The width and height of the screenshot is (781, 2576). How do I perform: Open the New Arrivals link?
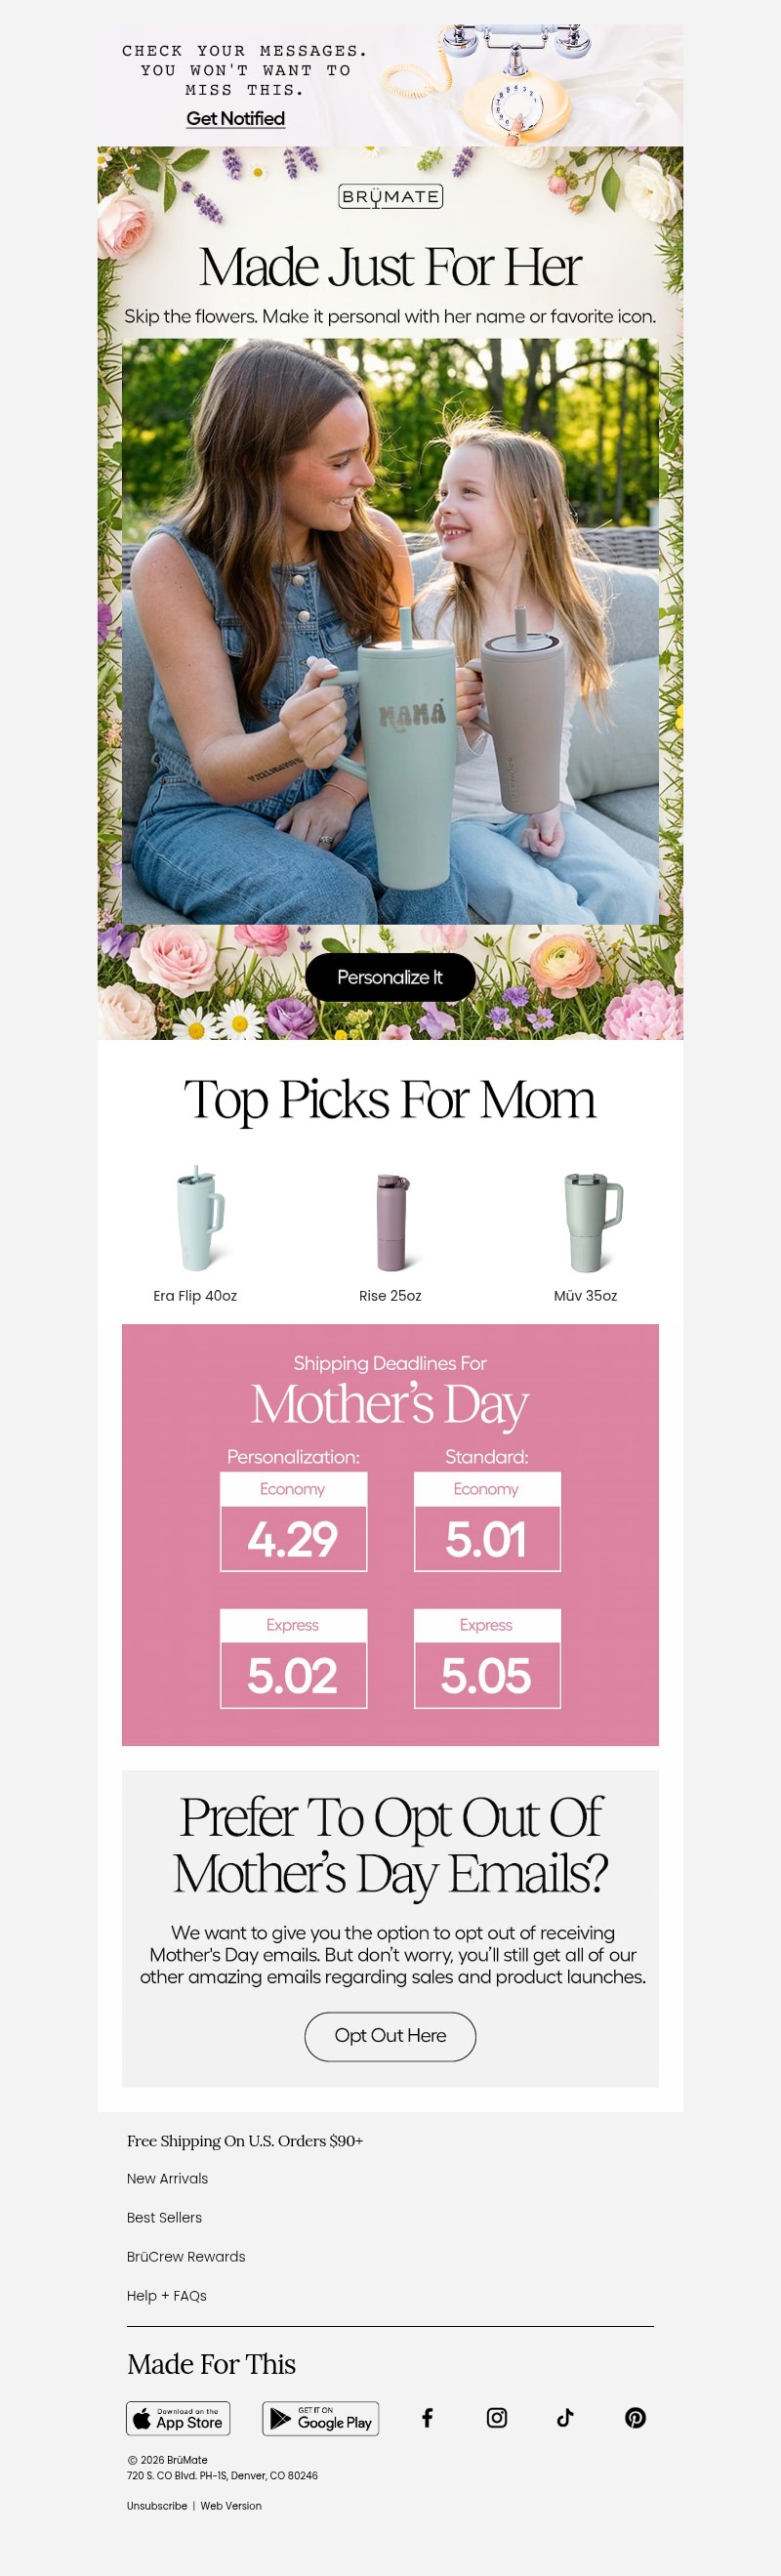point(167,2178)
